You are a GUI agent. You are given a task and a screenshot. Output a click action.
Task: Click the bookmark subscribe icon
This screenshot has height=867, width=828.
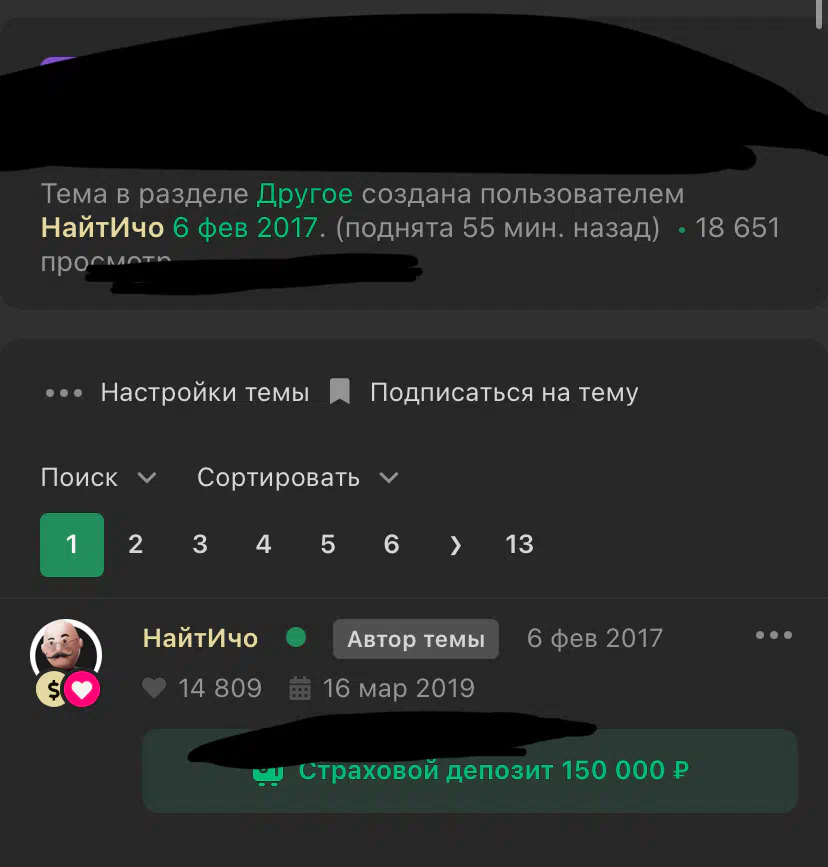coord(340,391)
